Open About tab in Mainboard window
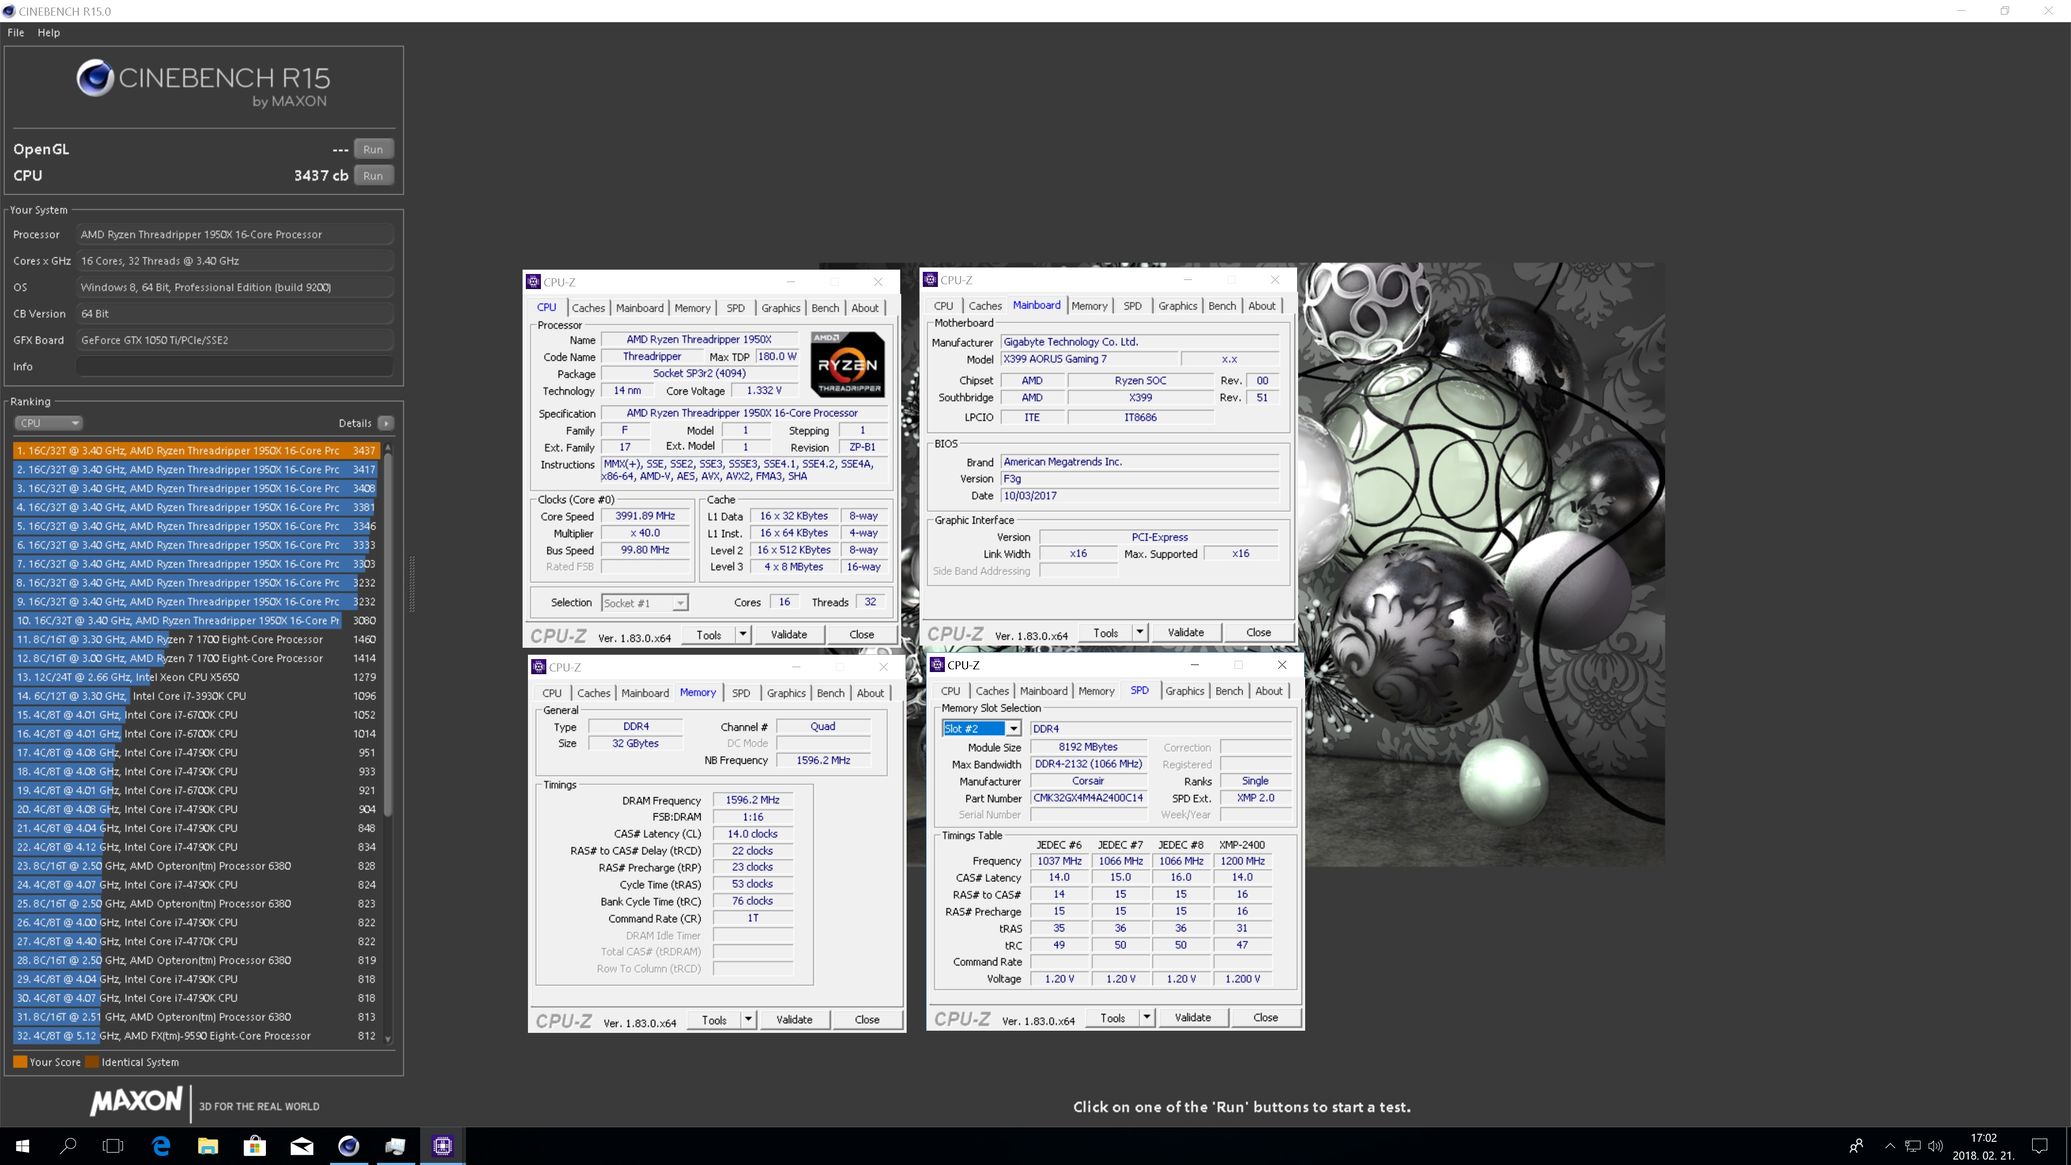The image size is (2071, 1165). (x=1262, y=306)
